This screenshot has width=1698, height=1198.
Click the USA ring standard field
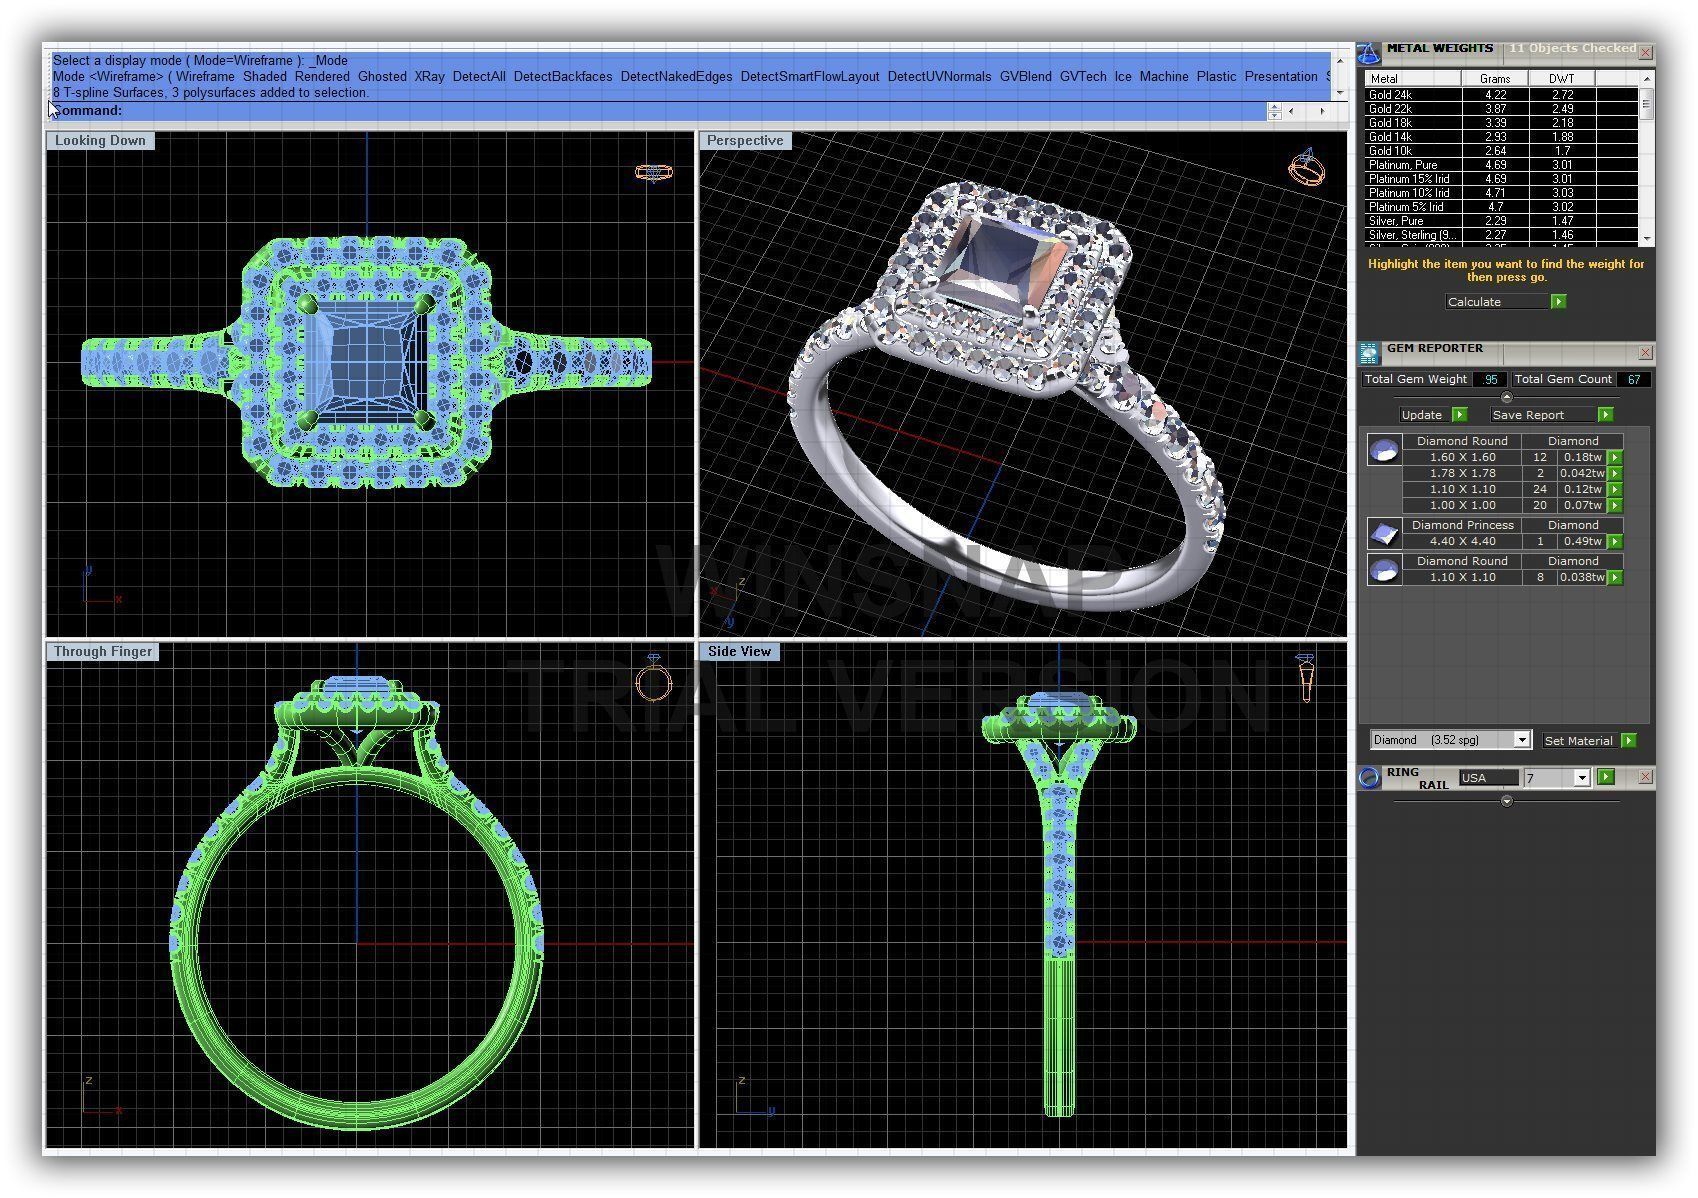pos(1488,777)
